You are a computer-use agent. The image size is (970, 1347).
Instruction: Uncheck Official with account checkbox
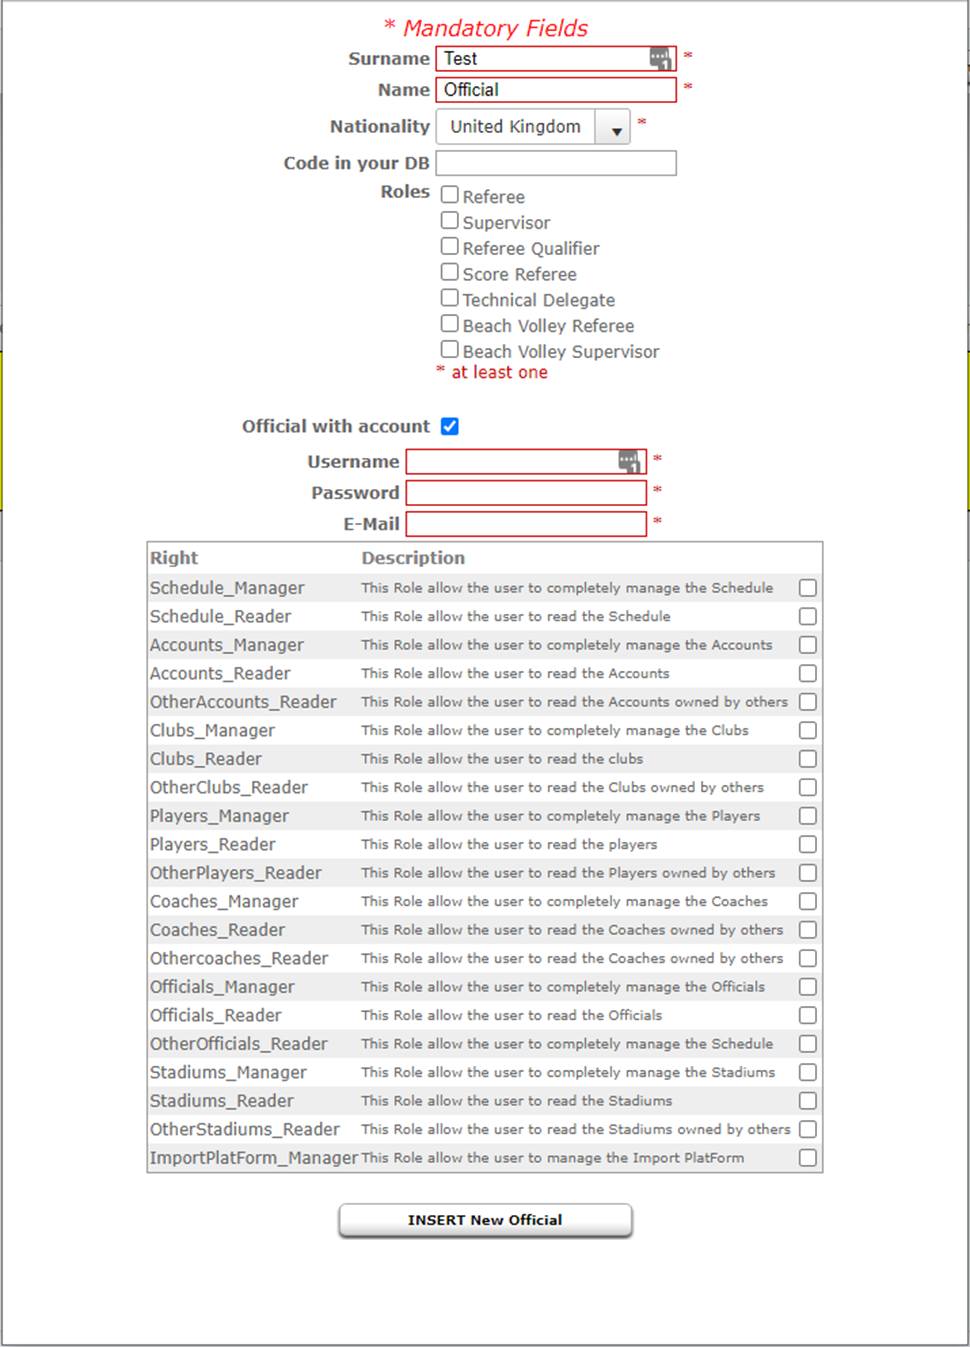[x=450, y=426]
